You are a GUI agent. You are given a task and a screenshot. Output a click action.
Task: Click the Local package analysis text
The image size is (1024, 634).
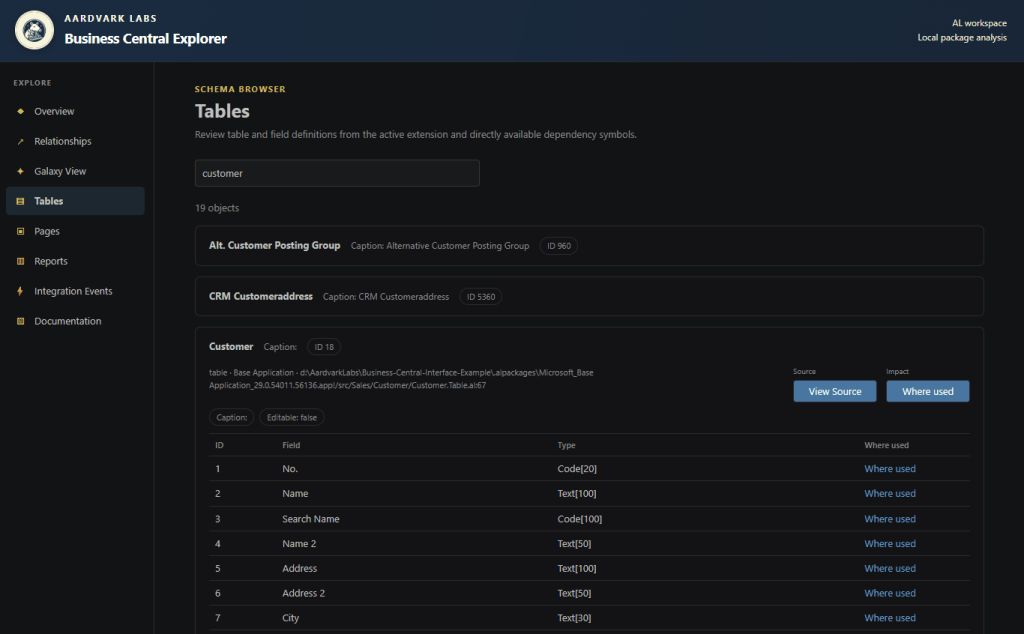[x=962, y=37]
